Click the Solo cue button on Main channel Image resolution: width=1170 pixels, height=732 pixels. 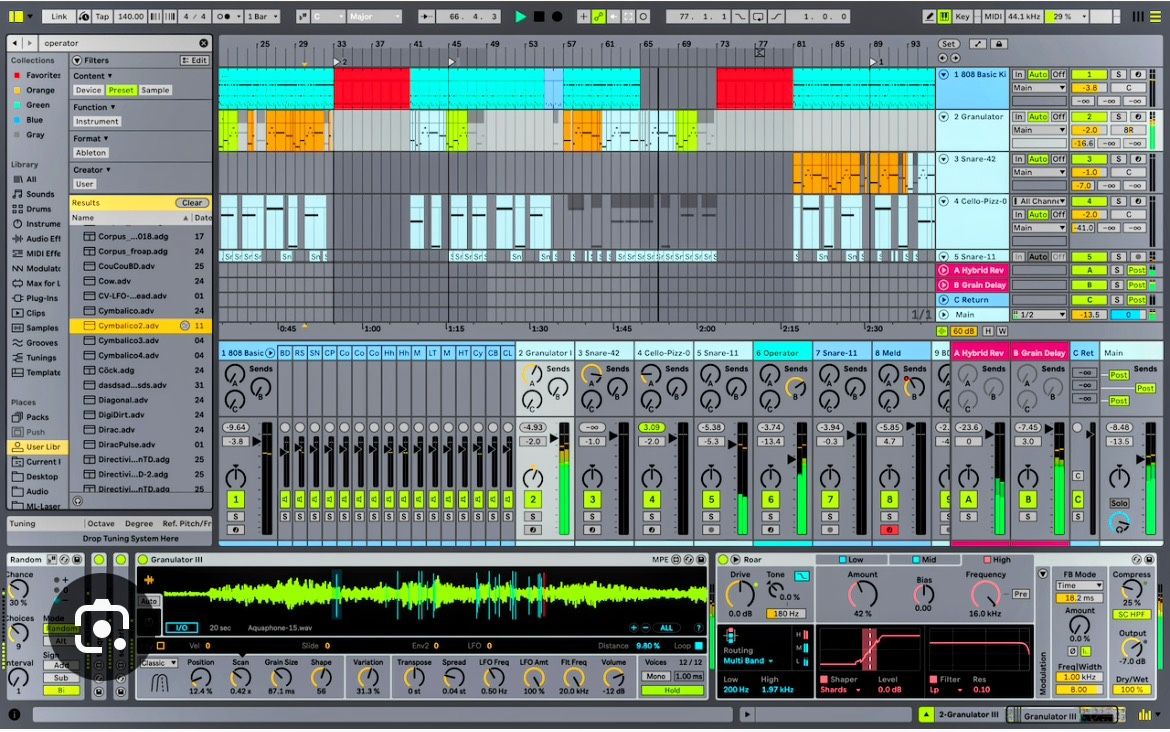[1119, 504]
